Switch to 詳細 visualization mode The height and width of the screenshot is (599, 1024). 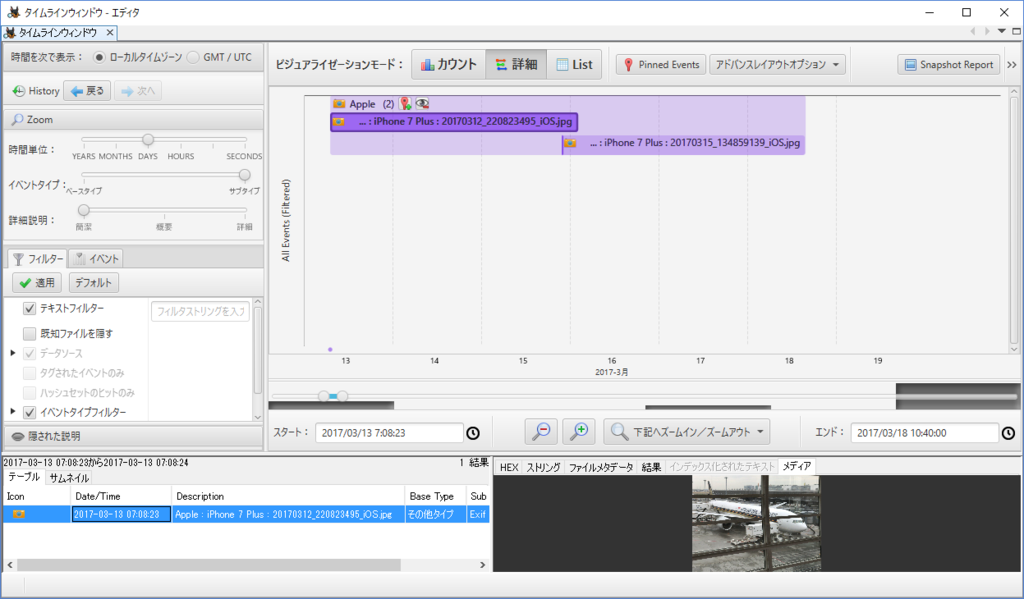(x=516, y=65)
